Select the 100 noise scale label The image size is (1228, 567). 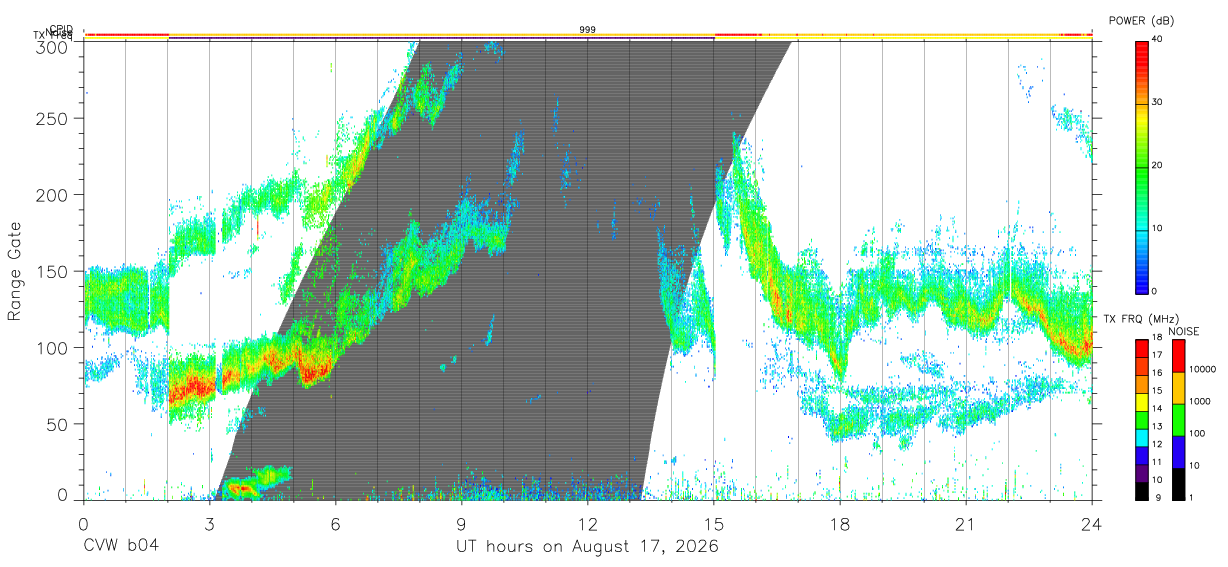(1196, 433)
